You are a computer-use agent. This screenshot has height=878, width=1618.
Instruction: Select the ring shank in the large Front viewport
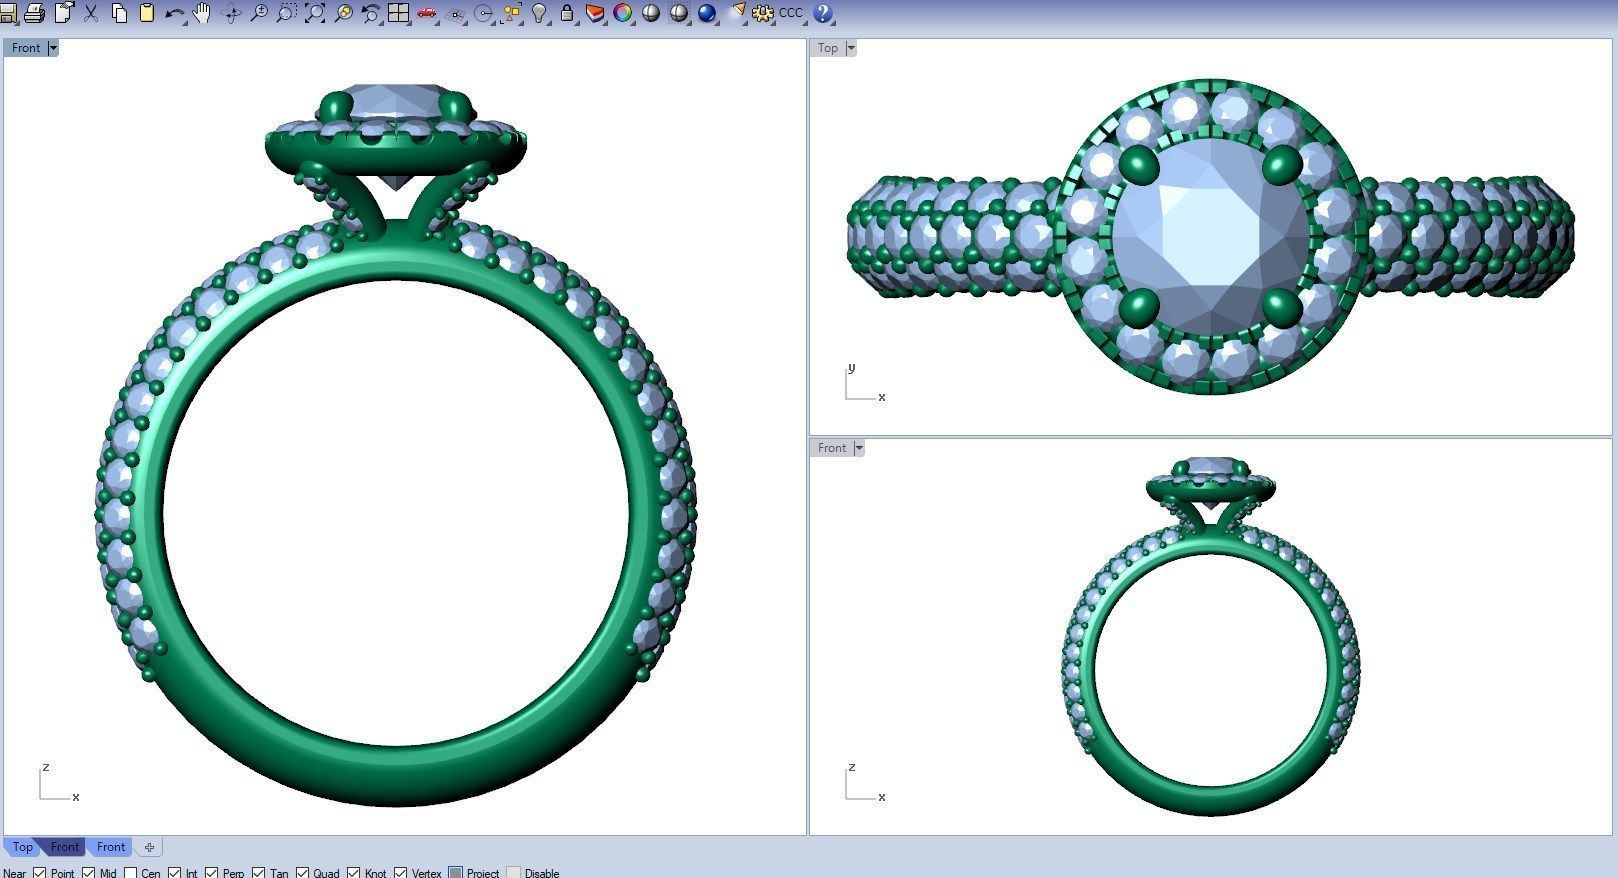point(396,775)
